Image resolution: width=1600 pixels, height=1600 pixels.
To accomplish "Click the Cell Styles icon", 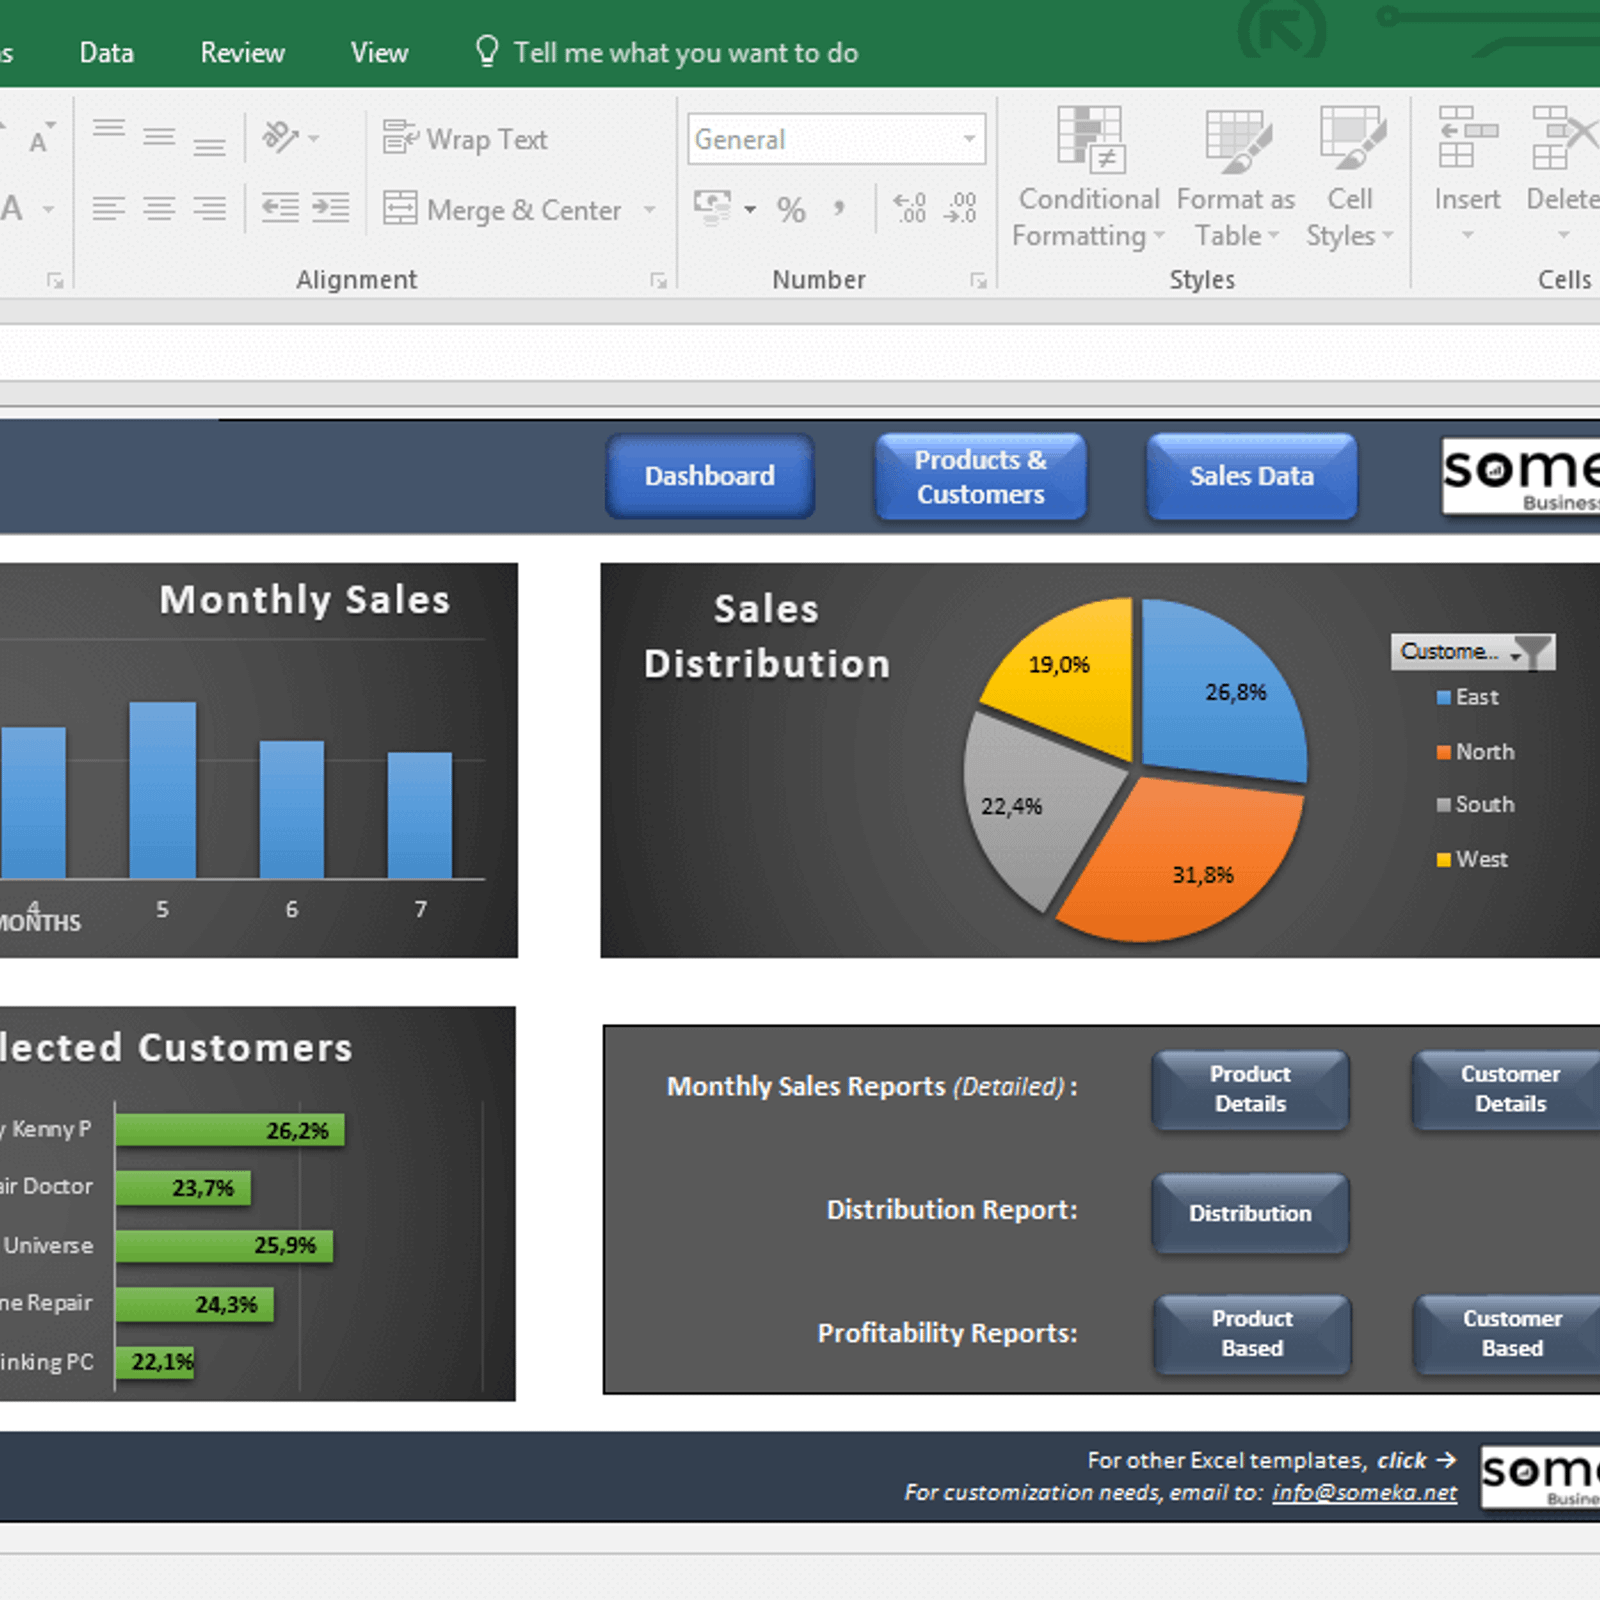I will pyautogui.click(x=1351, y=141).
